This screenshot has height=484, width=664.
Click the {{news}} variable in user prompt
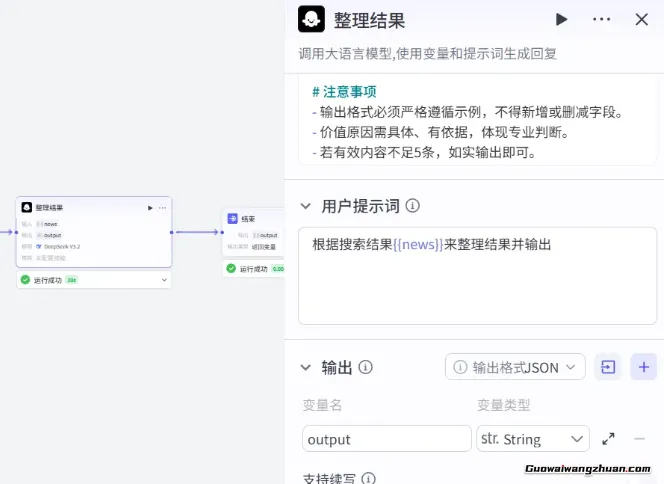tap(418, 245)
